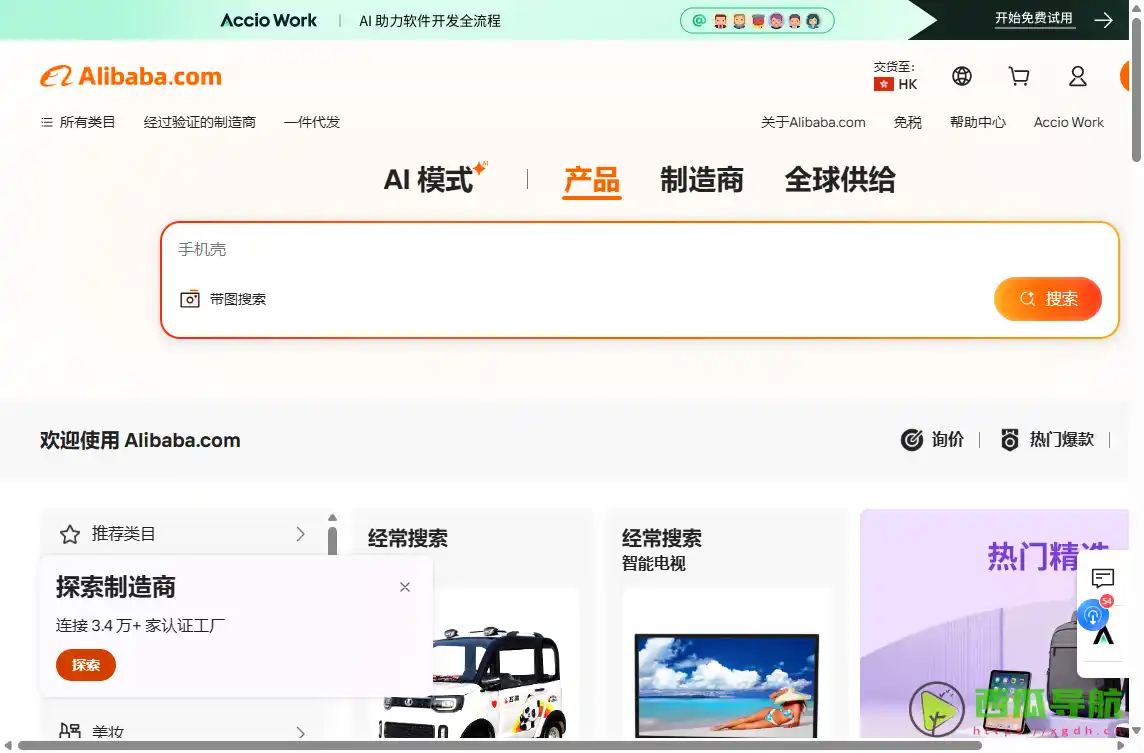Open the 热门精选 purple promo banner

(994, 623)
